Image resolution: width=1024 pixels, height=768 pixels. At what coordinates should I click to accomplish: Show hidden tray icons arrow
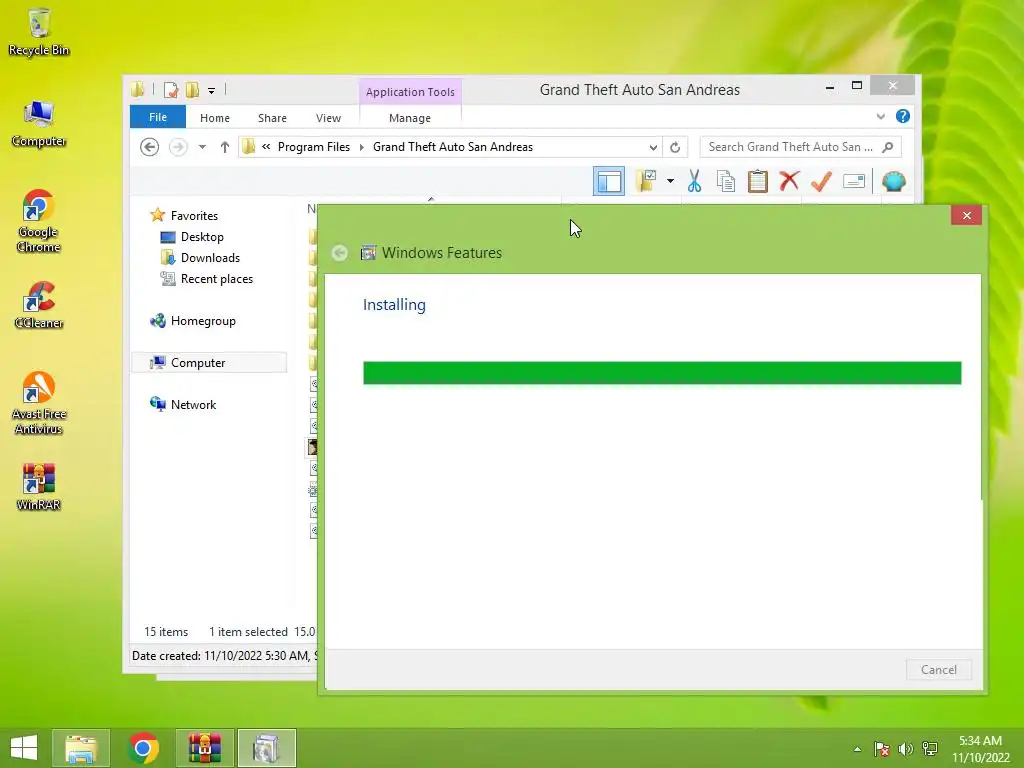click(857, 749)
